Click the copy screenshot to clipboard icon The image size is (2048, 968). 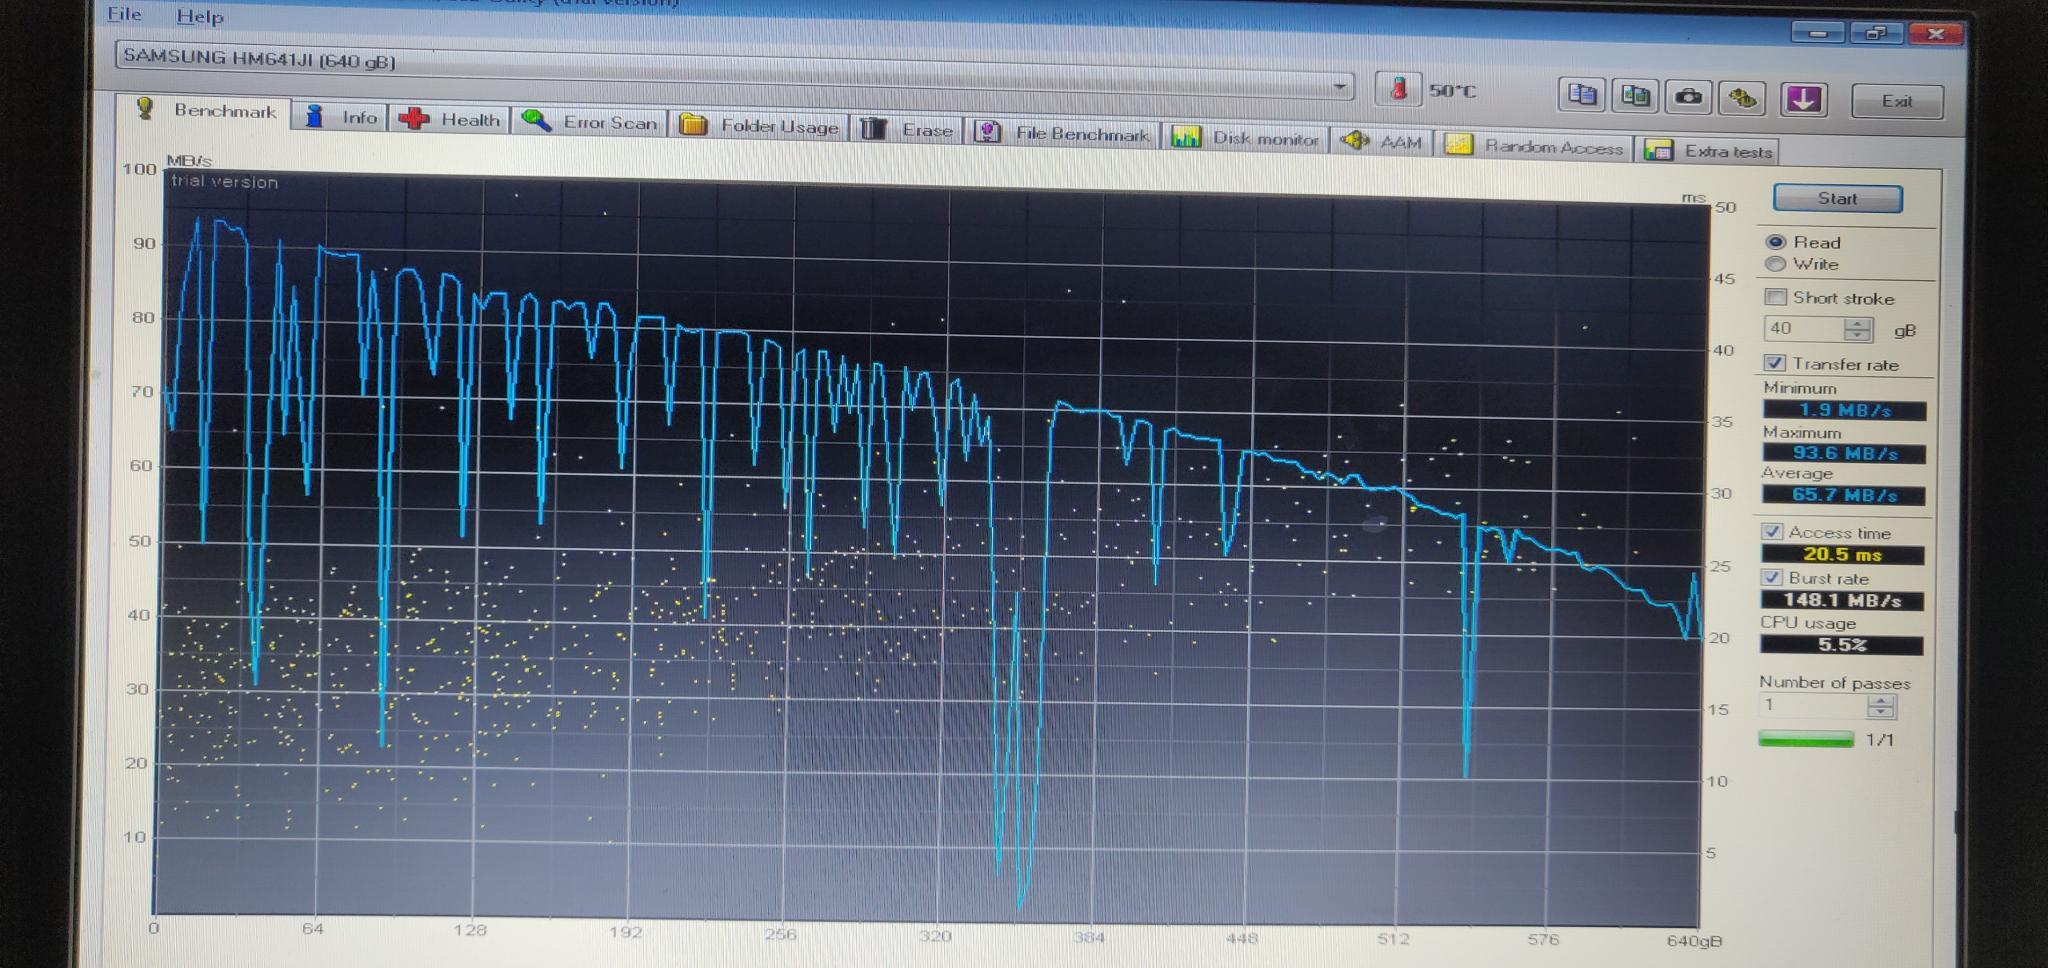[1636, 96]
